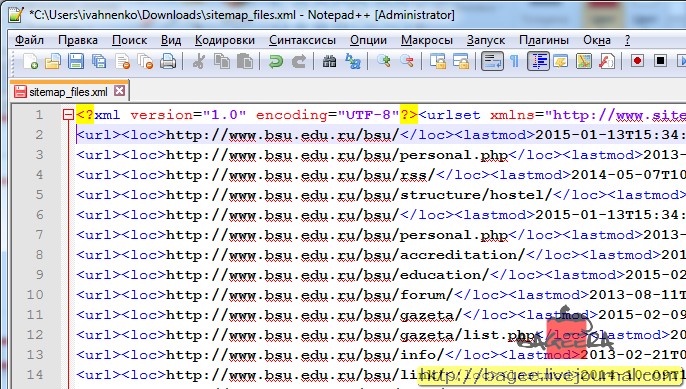Open user-defined language dialog icon
Viewport: 686px width, 389px height.
coord(561,61)
